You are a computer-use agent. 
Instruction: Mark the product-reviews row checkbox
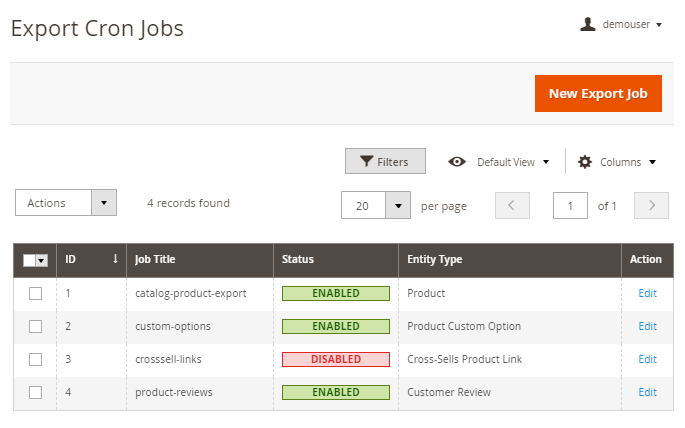coord(35,392)
